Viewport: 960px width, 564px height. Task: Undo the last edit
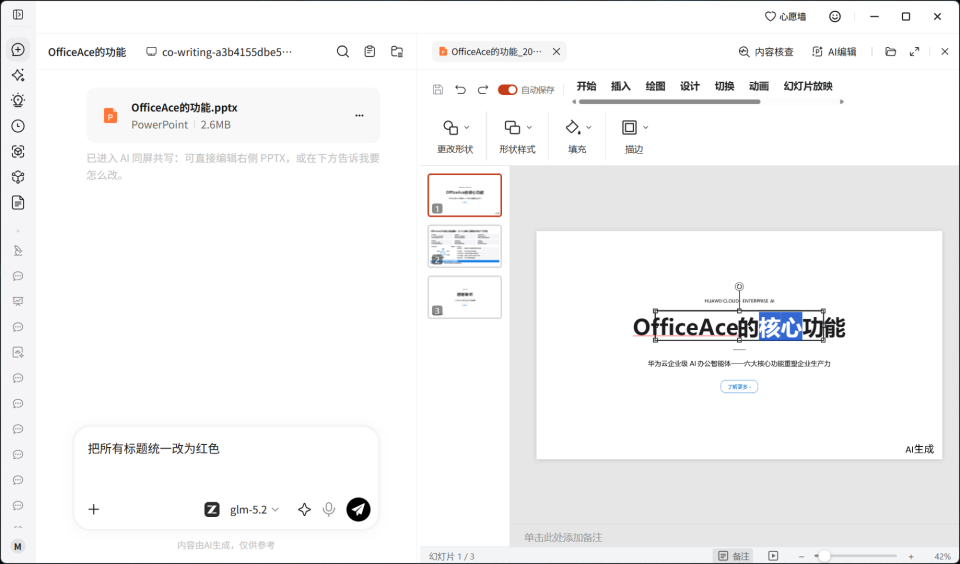tap(460, 89)
